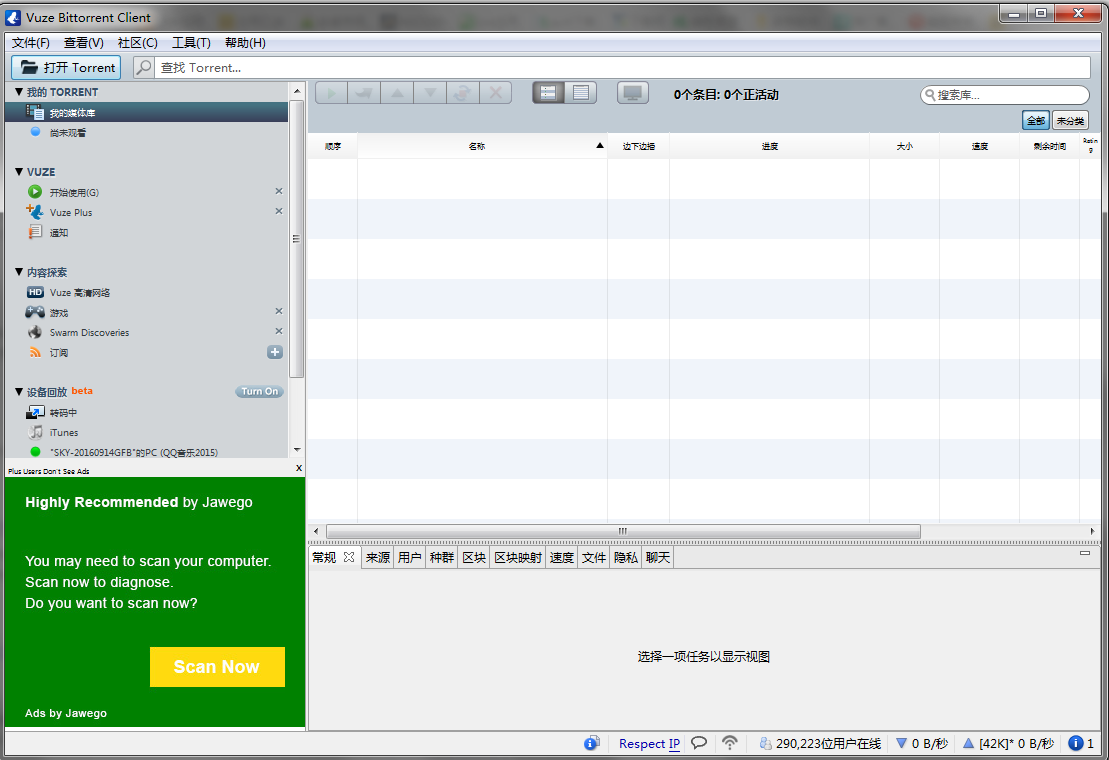Click the Respect IP link
The width and height of the screenshot is (1109, 760).
click(x=649, y=743)
